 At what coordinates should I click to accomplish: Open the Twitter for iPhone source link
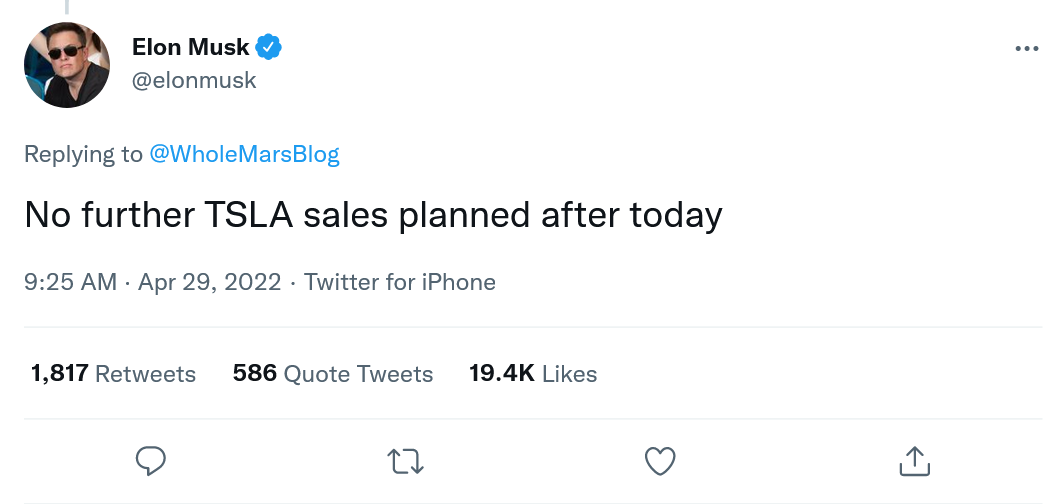[x=400, y=282]
